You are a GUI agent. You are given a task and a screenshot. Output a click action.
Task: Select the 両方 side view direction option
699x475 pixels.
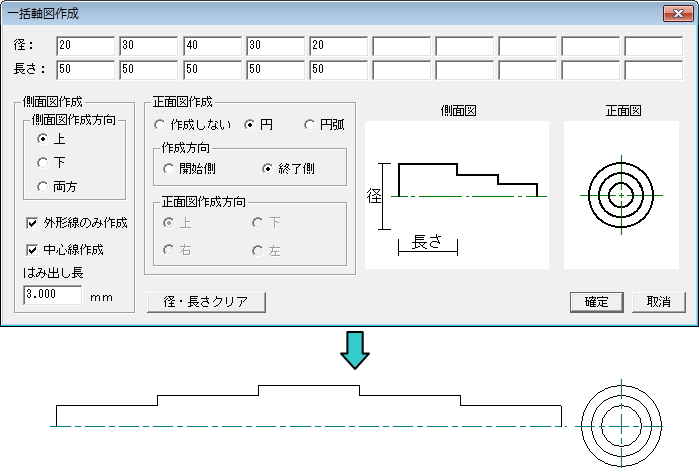43,185
